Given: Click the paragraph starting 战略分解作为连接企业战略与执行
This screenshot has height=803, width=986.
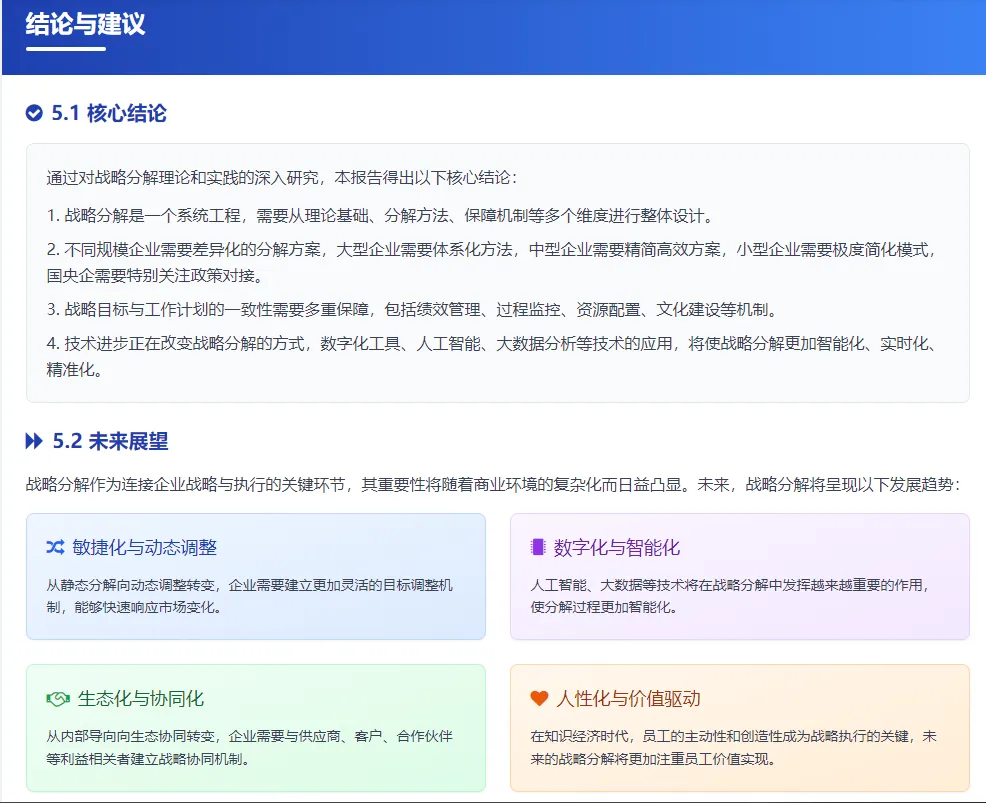Looking at the screenshot, I should [x=494, y=485].
